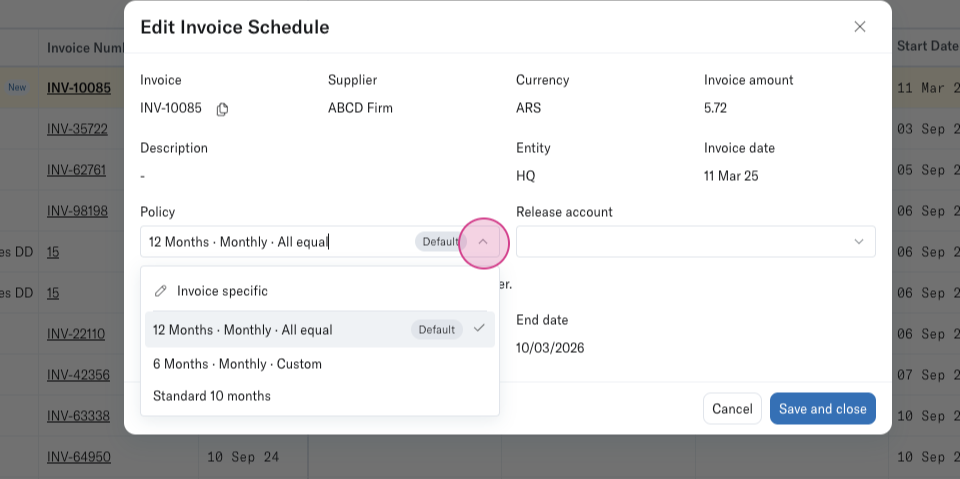
Task: Click the Start Date column header
Action: [x=926, y=47]
